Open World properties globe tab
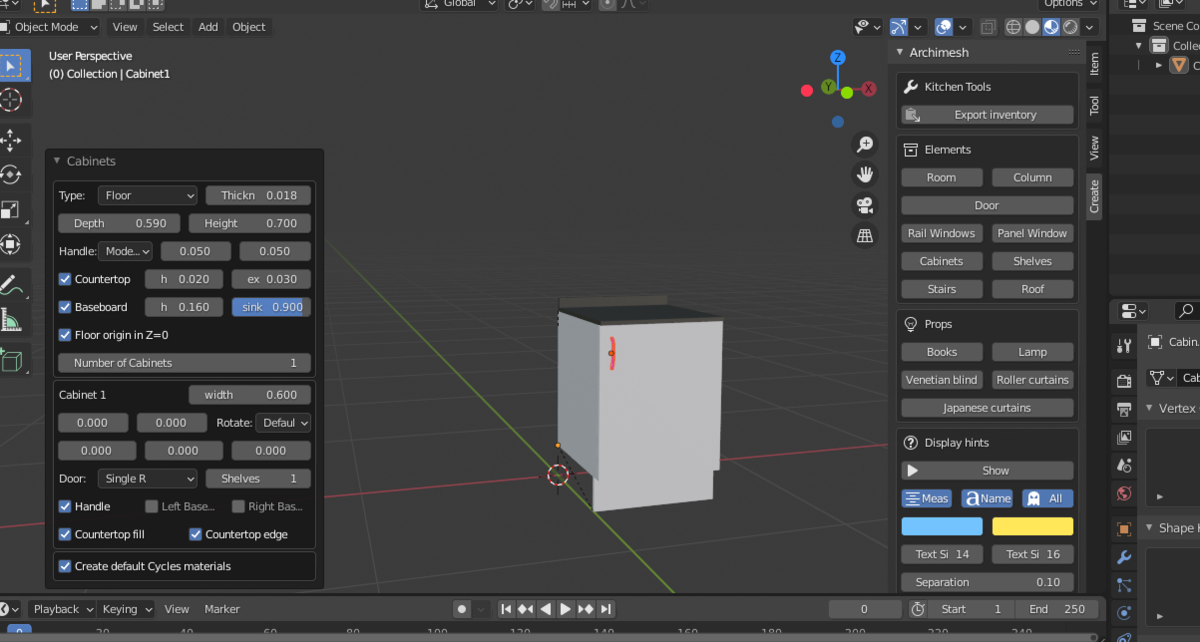The image size is (1200, 642). click(x=1124, y=493)
